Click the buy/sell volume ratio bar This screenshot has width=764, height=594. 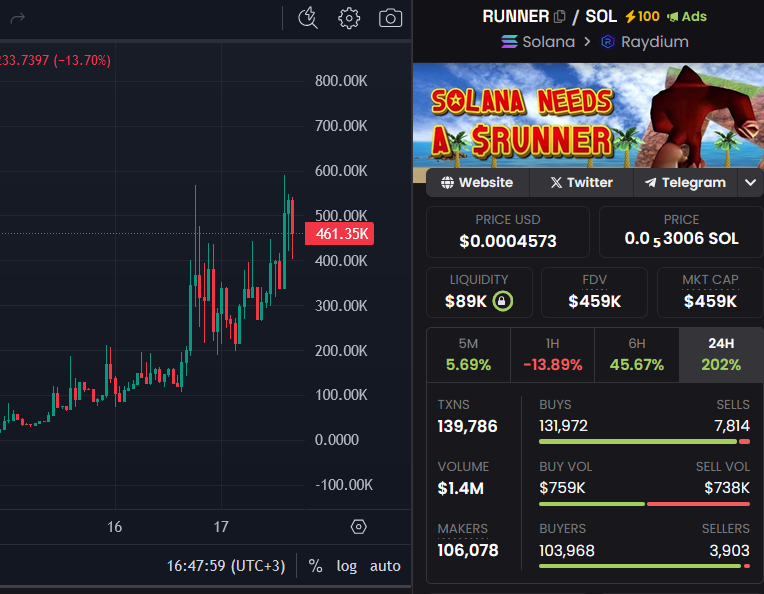[x=644, y=504]
